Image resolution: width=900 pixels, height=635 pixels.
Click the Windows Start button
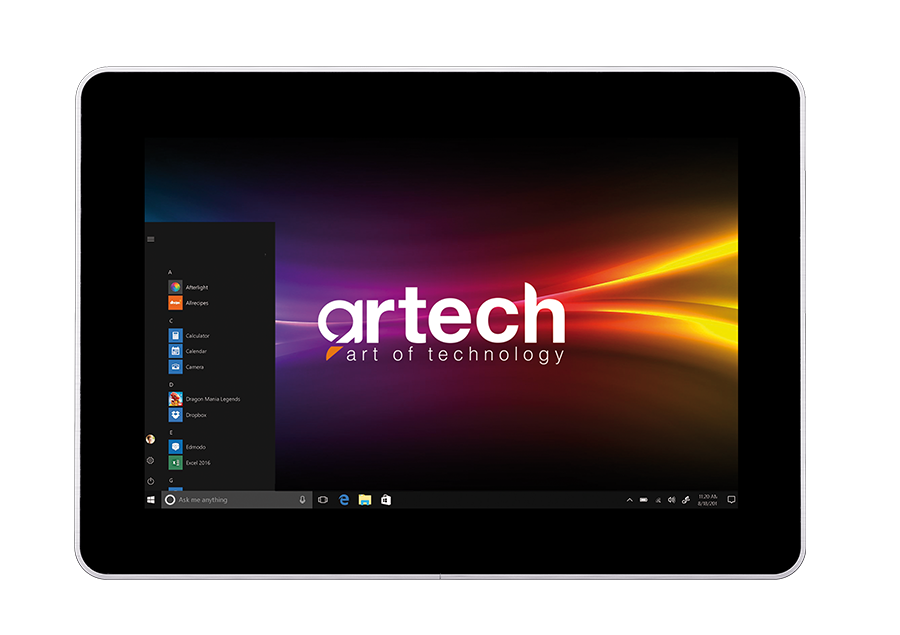click(x=151, y=500)
